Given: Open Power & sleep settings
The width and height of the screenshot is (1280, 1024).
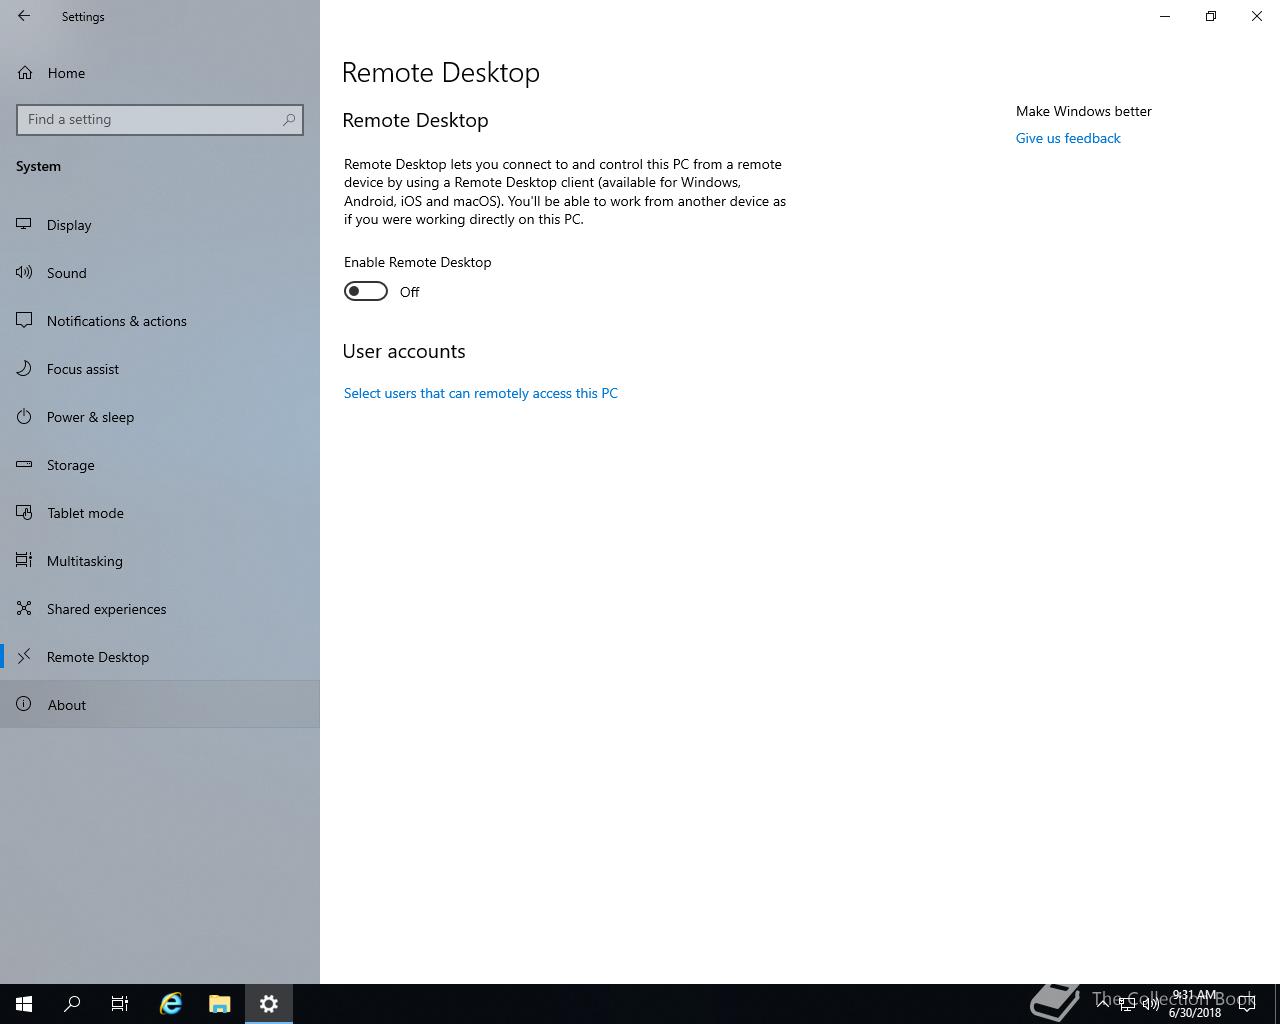Looking at the screenshot, I should tap(160, 417).
